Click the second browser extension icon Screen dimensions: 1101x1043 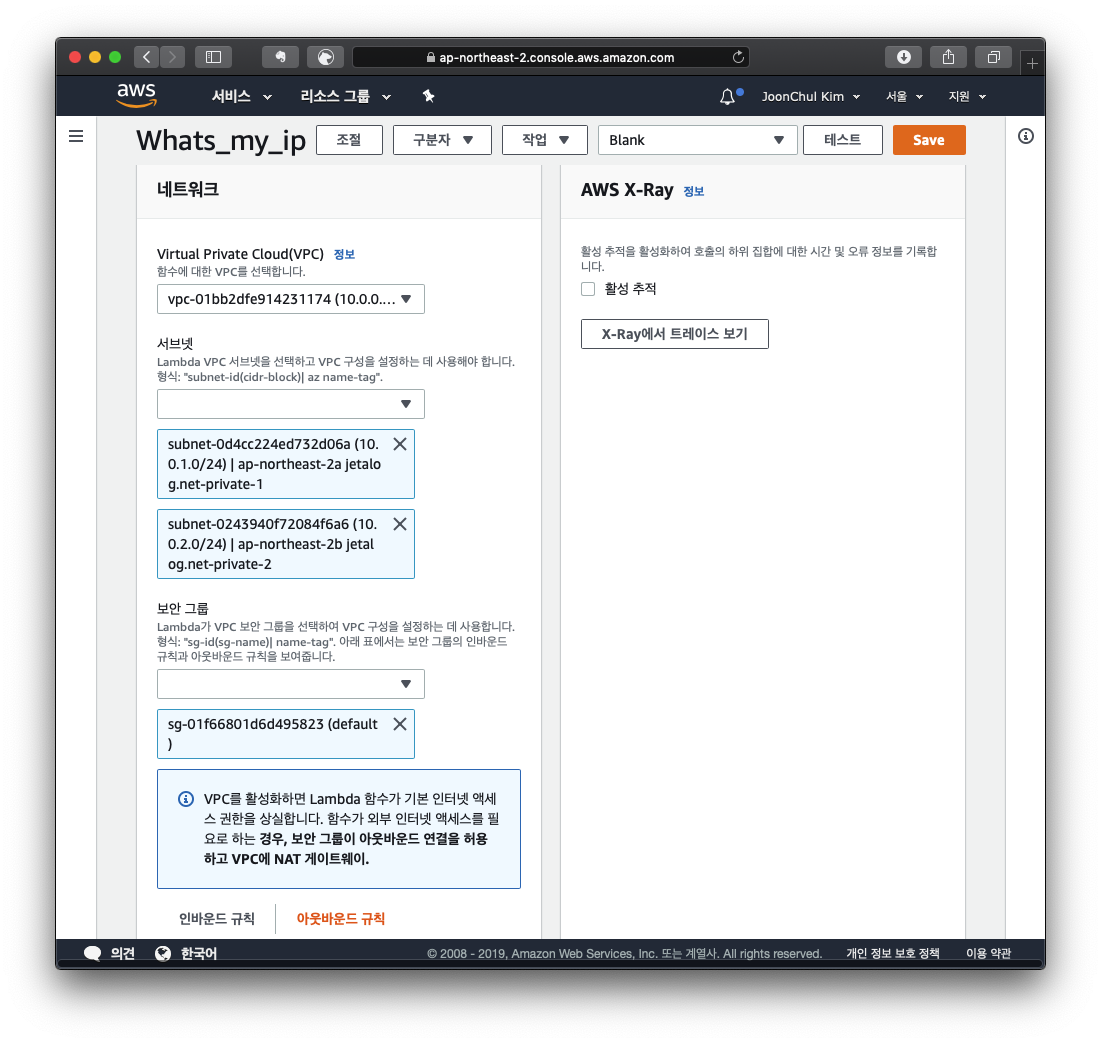[x=325, y=57]
